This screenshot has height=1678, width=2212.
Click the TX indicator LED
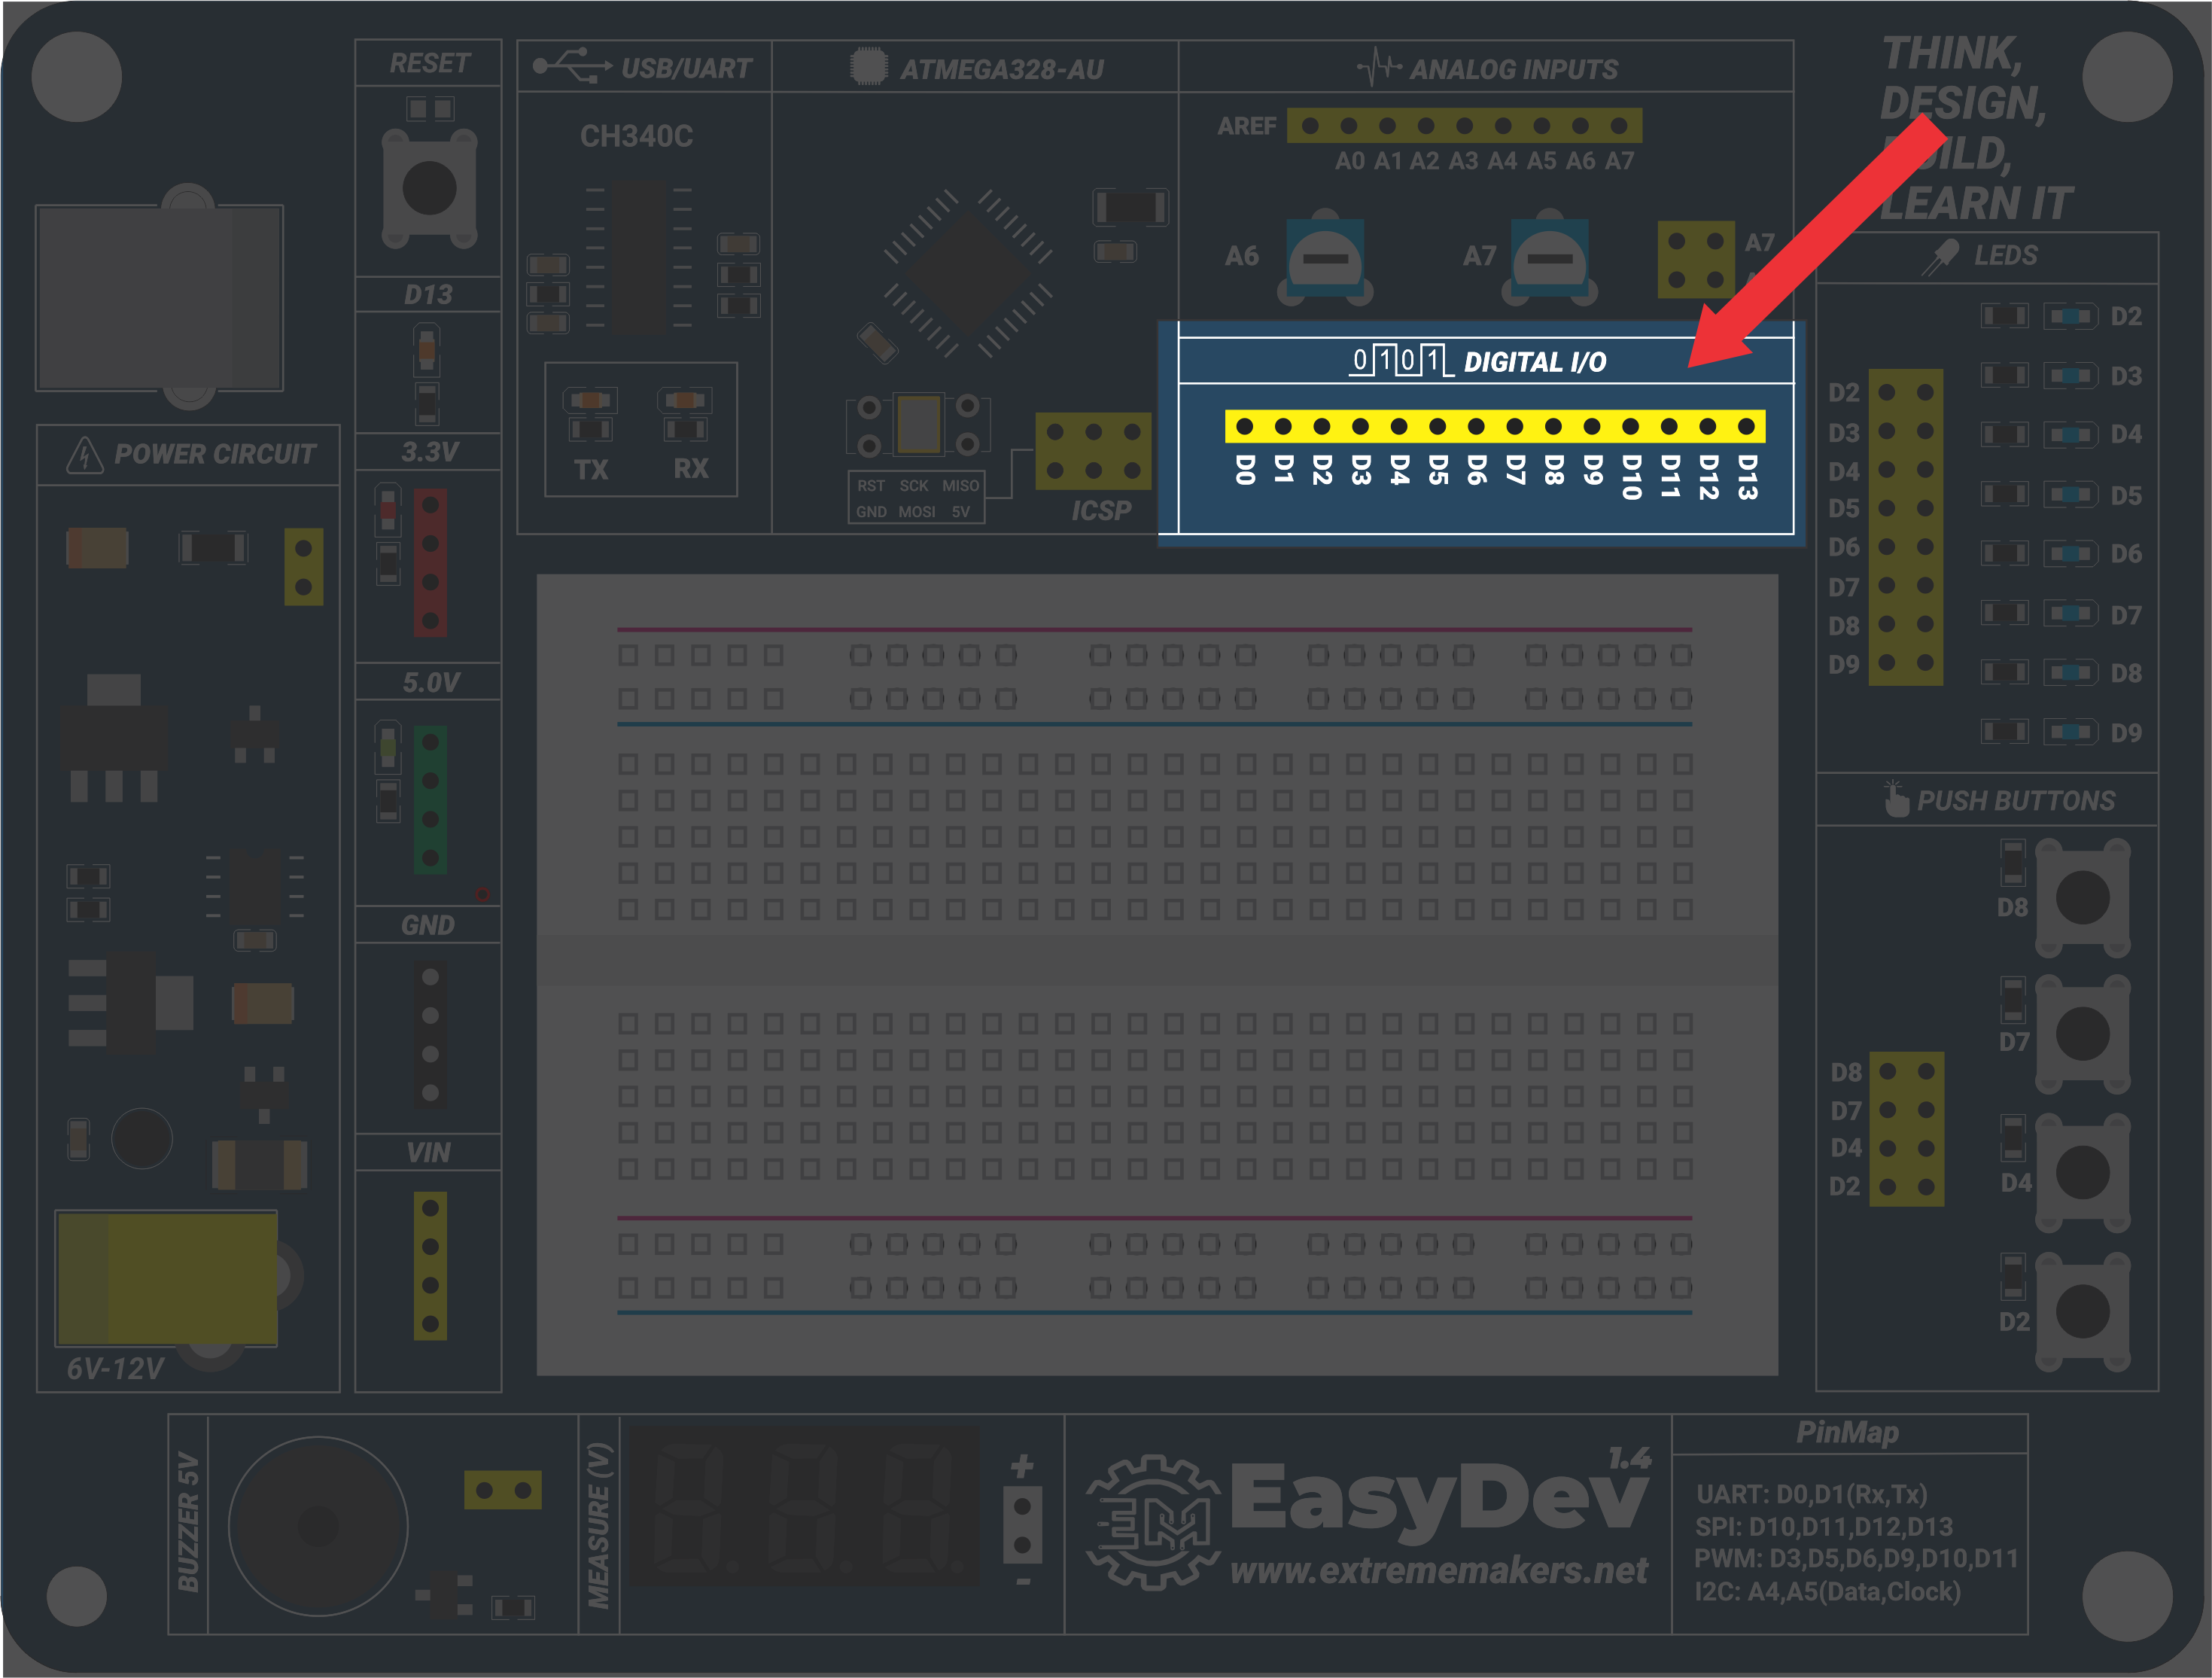[x=590, y=401]
